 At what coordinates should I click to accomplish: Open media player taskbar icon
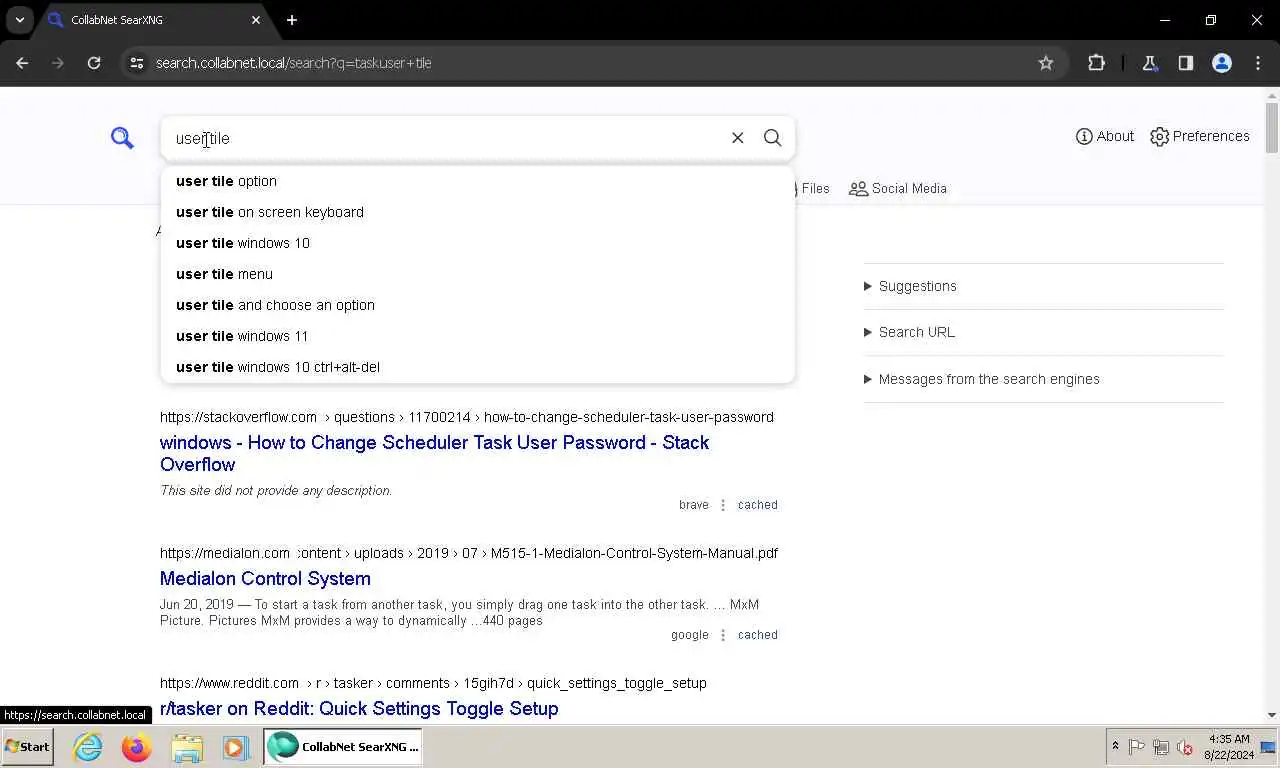point(235,747)
